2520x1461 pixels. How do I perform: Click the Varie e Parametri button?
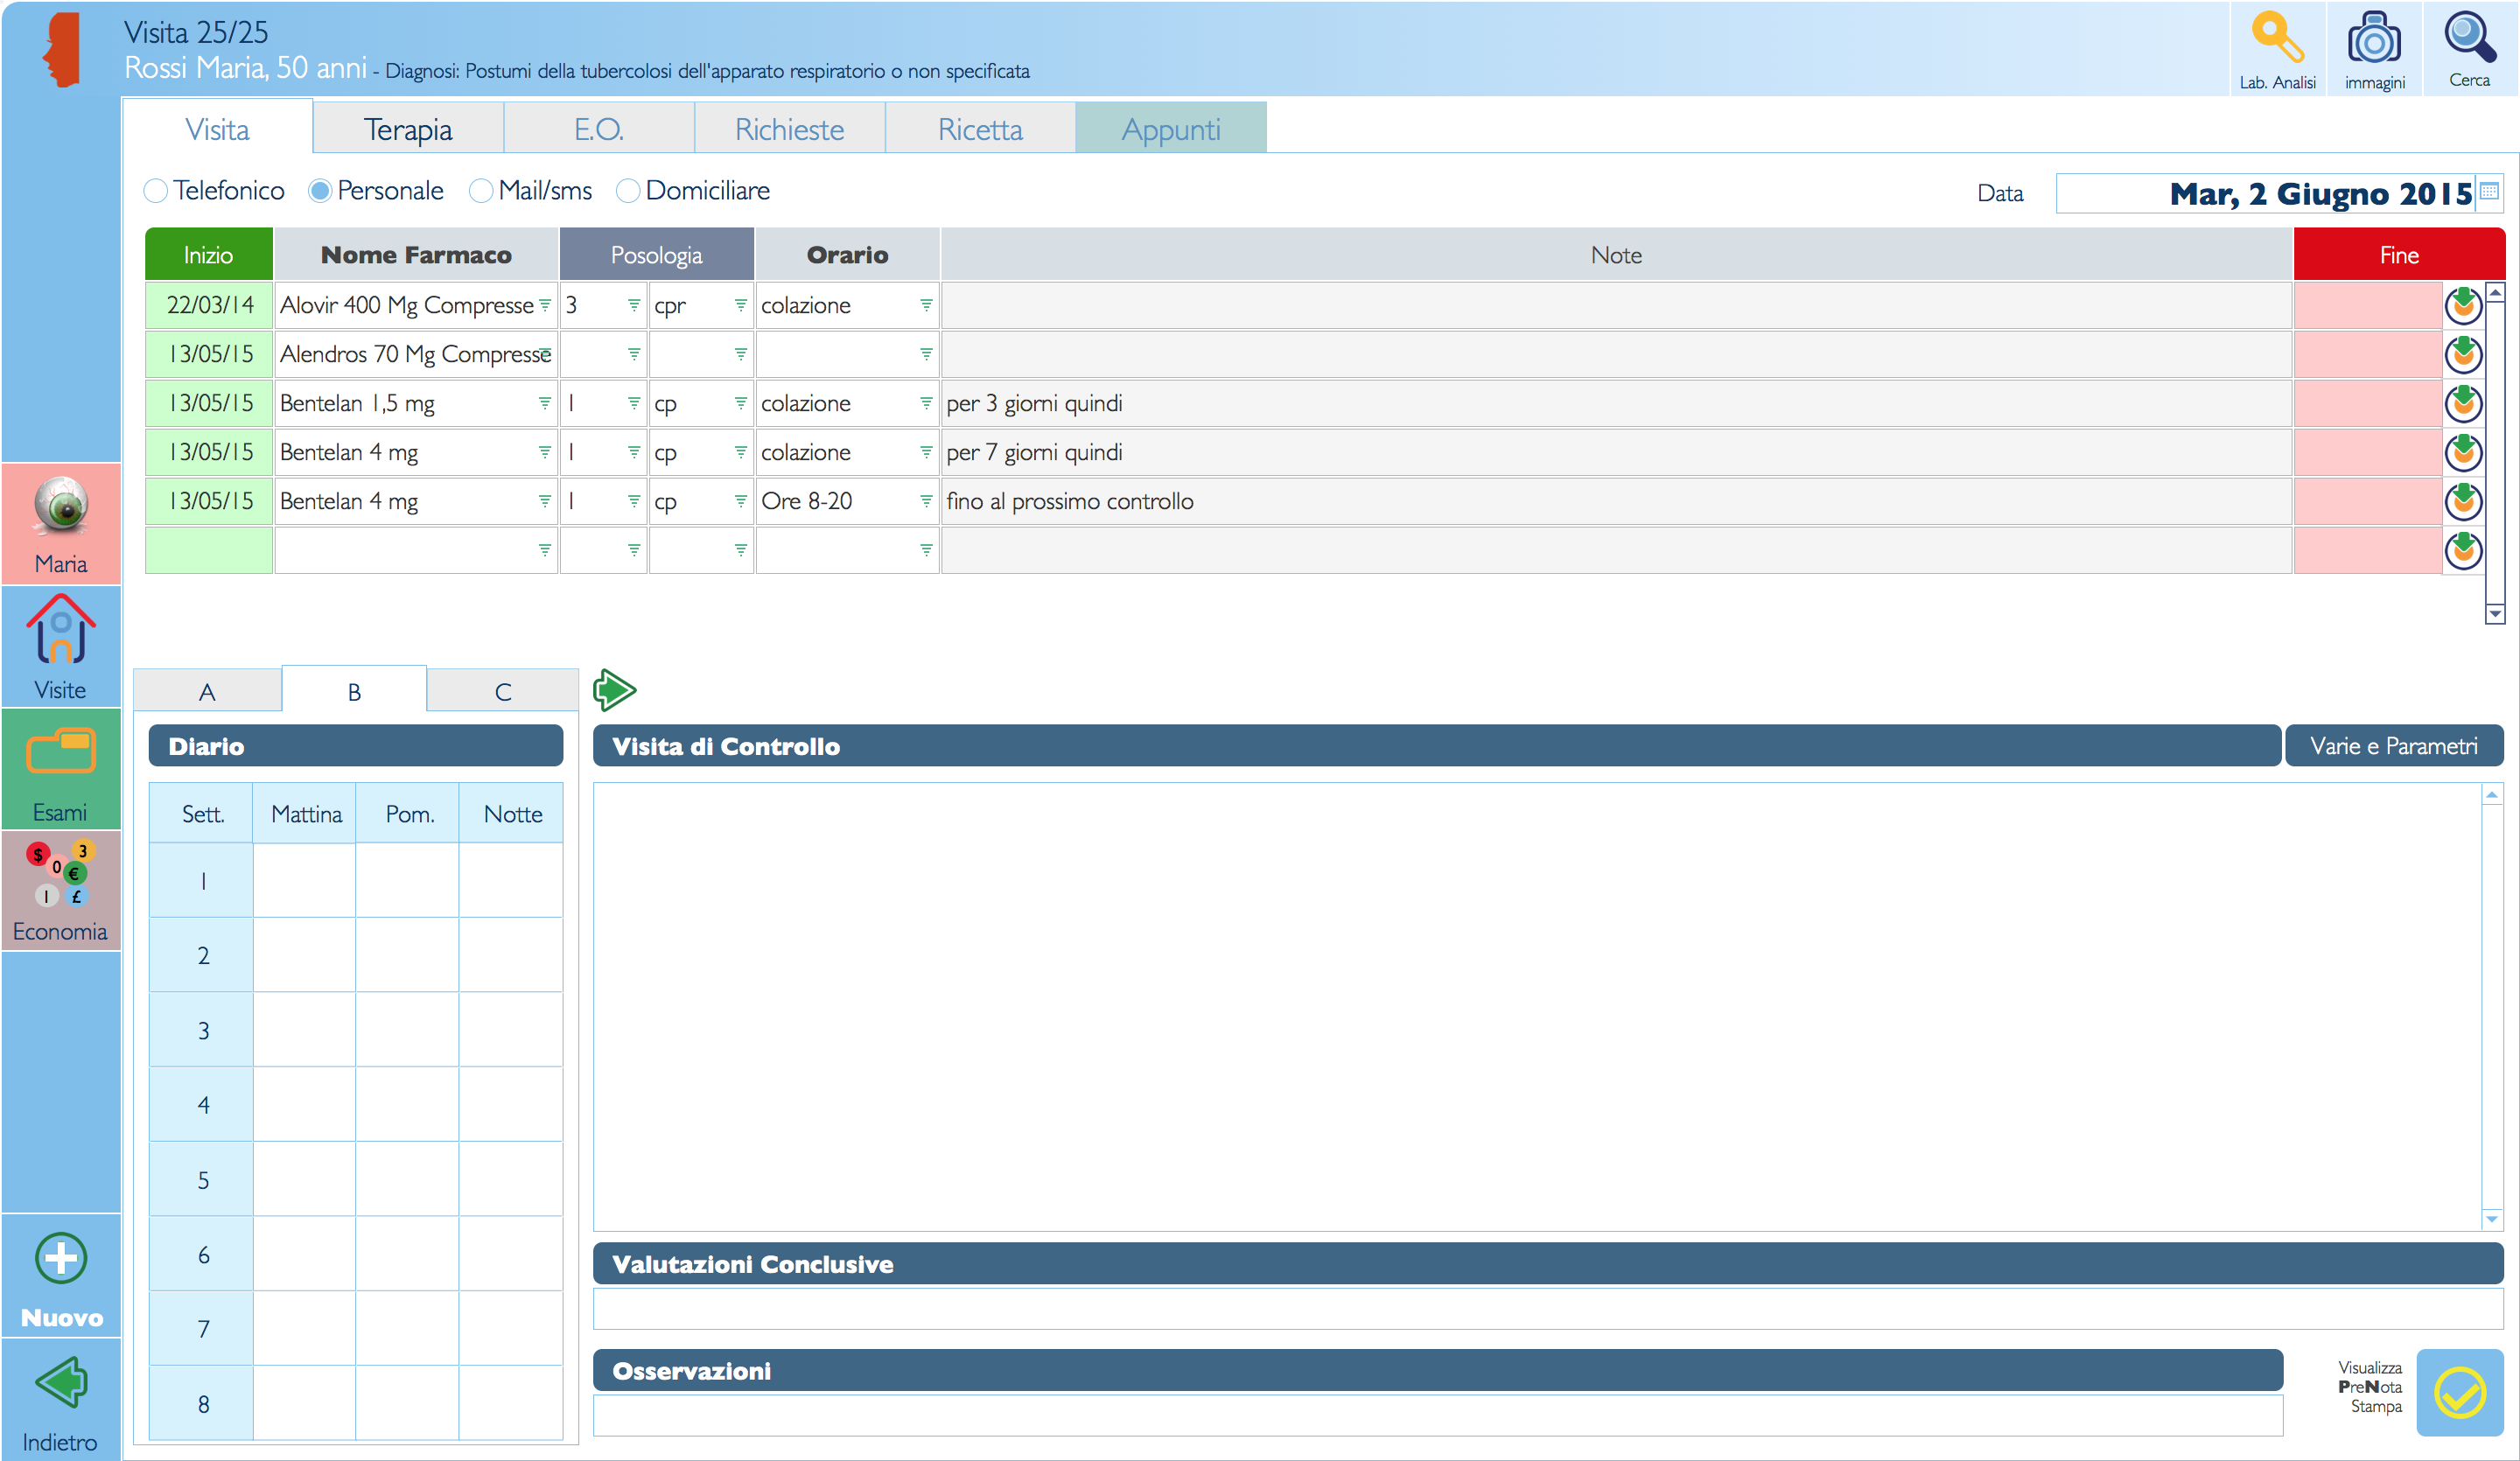(2393, 746)
